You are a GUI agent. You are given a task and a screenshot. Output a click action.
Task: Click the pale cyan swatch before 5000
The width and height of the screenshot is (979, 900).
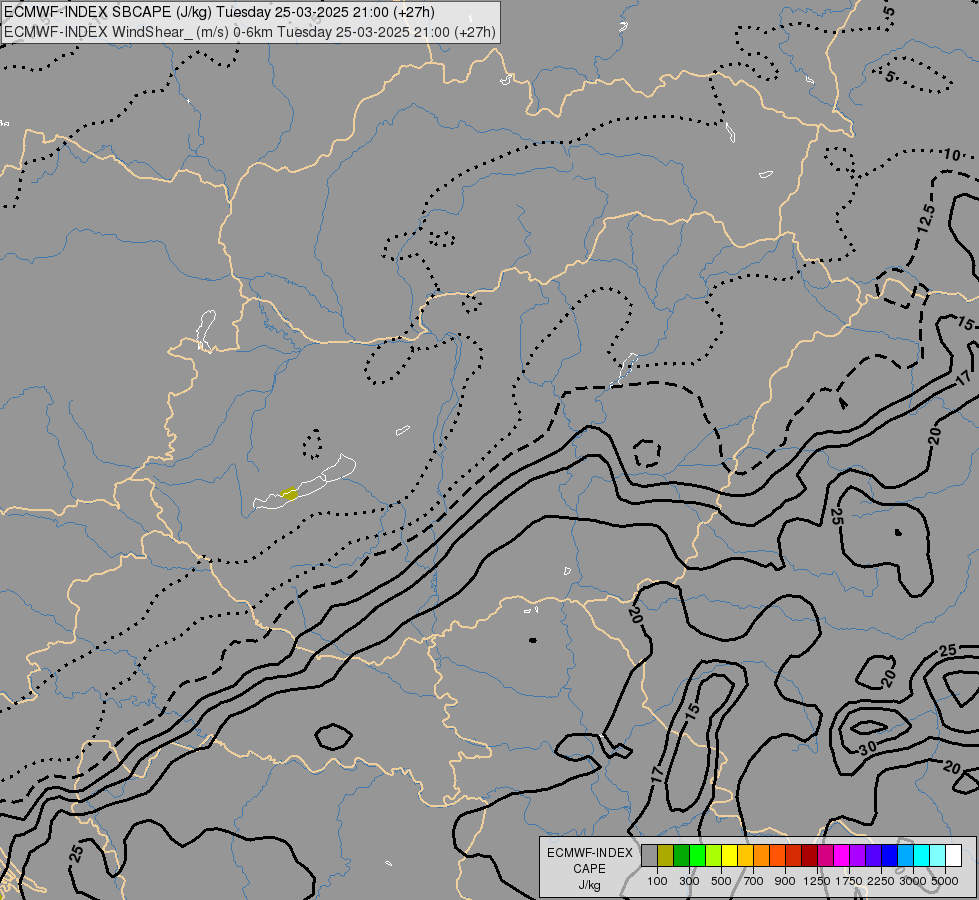(938, 856)
